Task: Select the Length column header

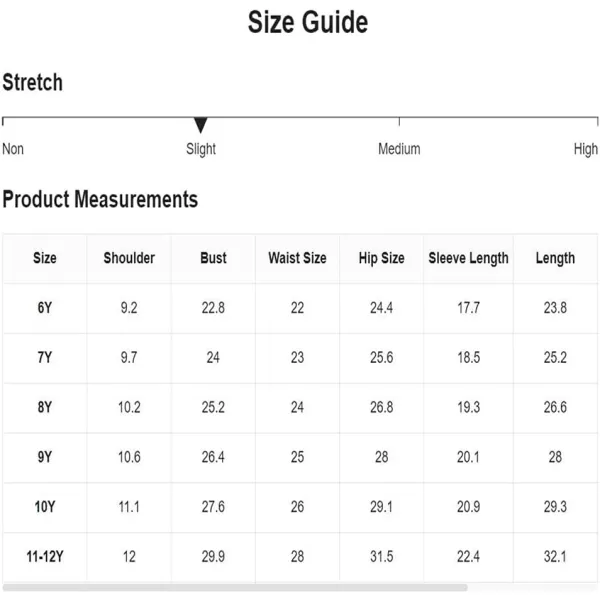Action: [x=555, y=258]
